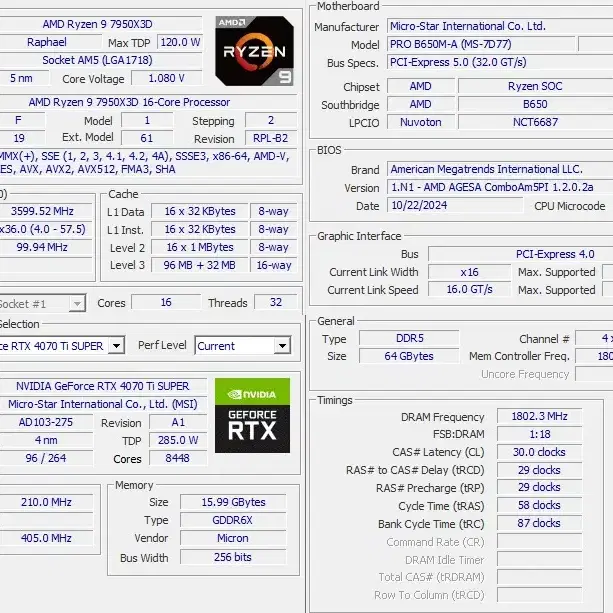
Task: Click the GPU 4 nm technology value
Action: [46, 440]
